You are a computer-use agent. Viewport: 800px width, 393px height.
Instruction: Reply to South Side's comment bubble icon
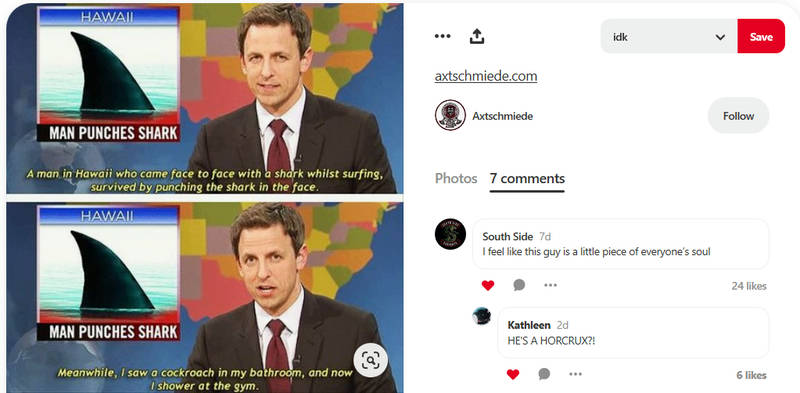tap(519, 285)
